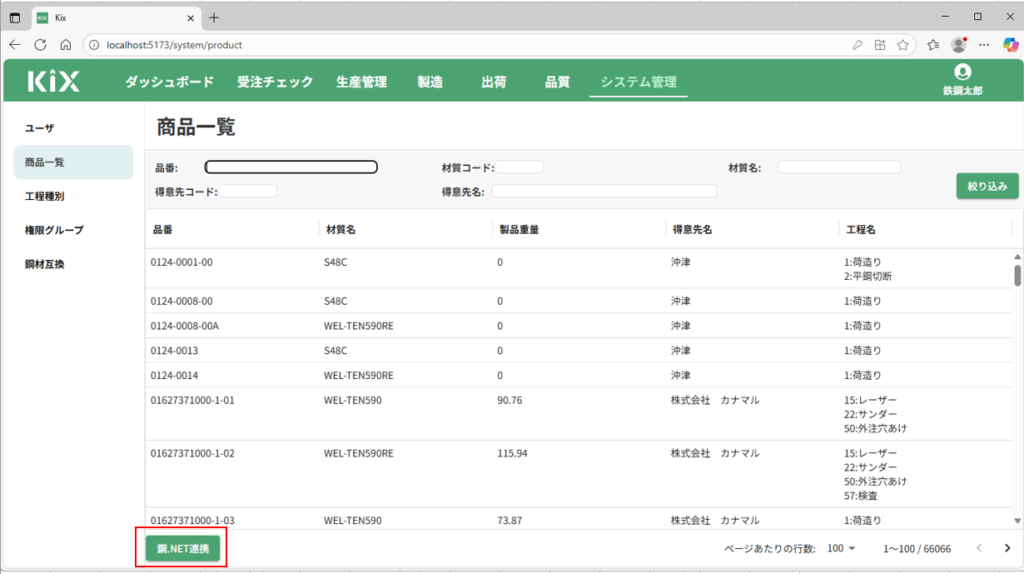Image resolution: width=1024 pixels, height=574 pixels.
Task: Click the 得意先名 filter input field
Action: 604,191
